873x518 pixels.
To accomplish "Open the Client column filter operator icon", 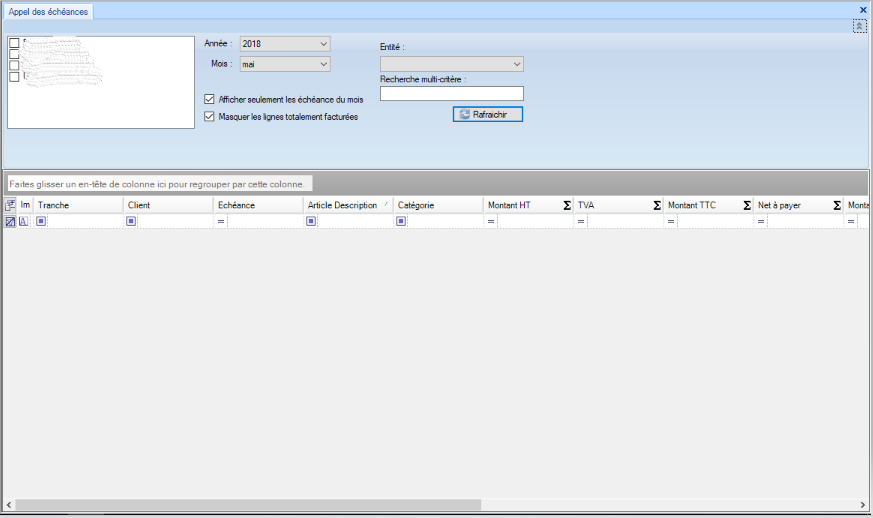I will [x=131, y=222].
